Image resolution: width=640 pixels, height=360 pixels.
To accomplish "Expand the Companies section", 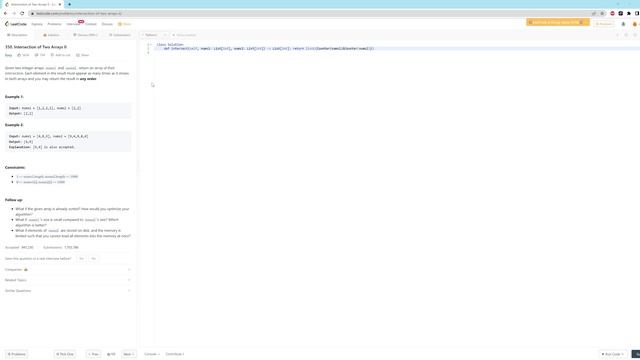I will point(68,270).
